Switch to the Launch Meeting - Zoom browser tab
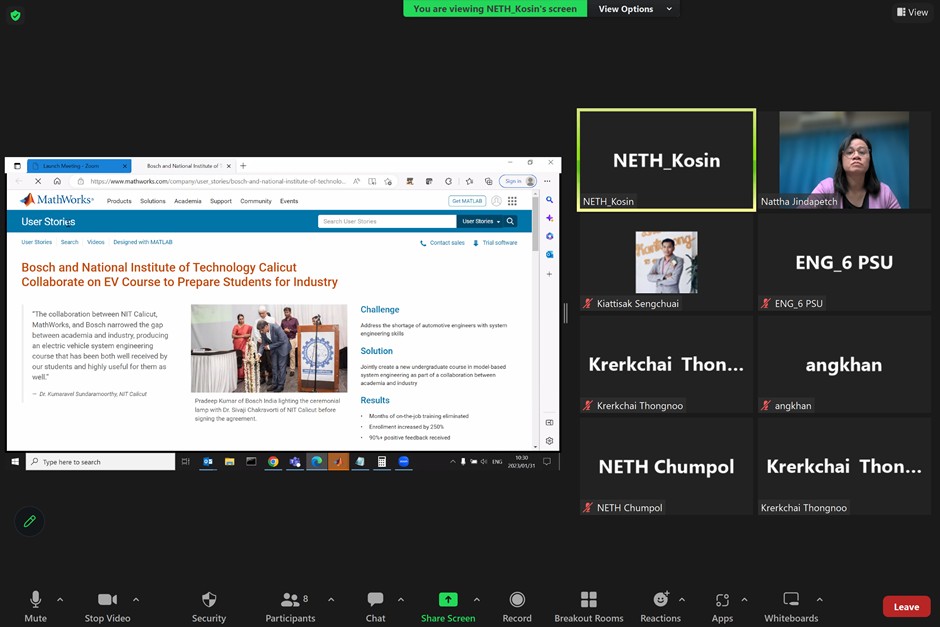 [x=79, y=166]
